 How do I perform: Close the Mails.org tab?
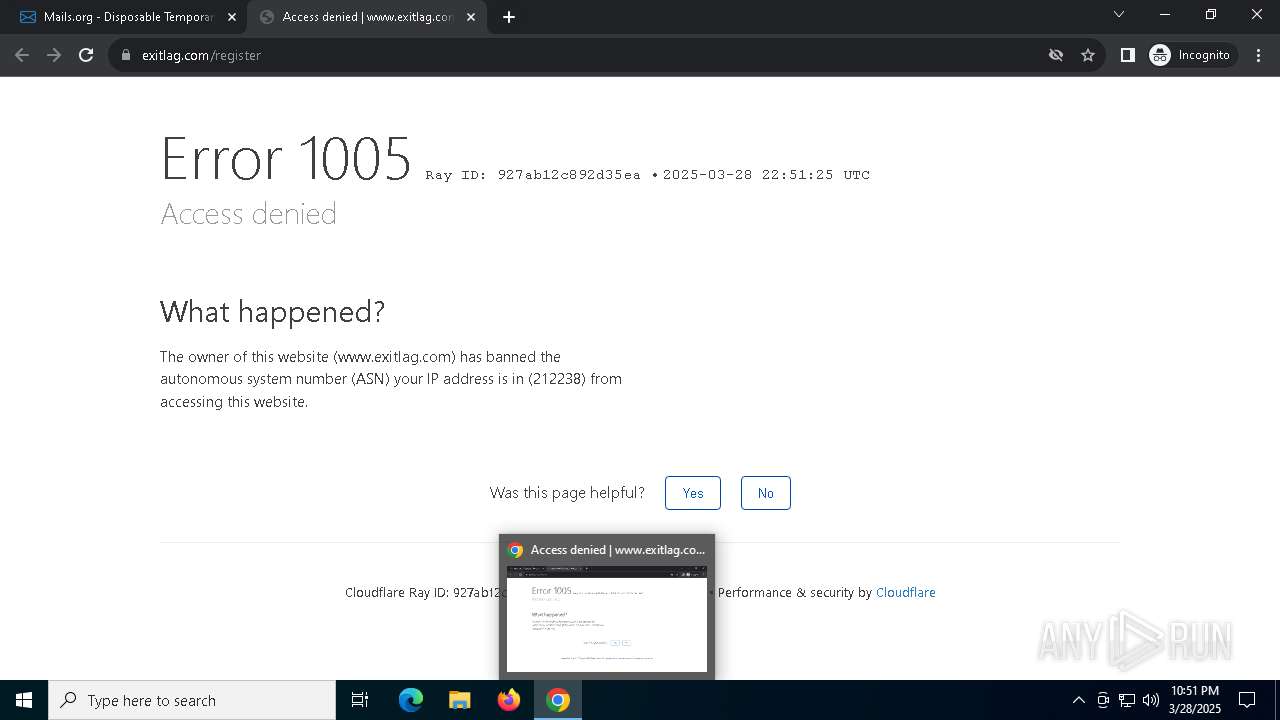(232, 17)
